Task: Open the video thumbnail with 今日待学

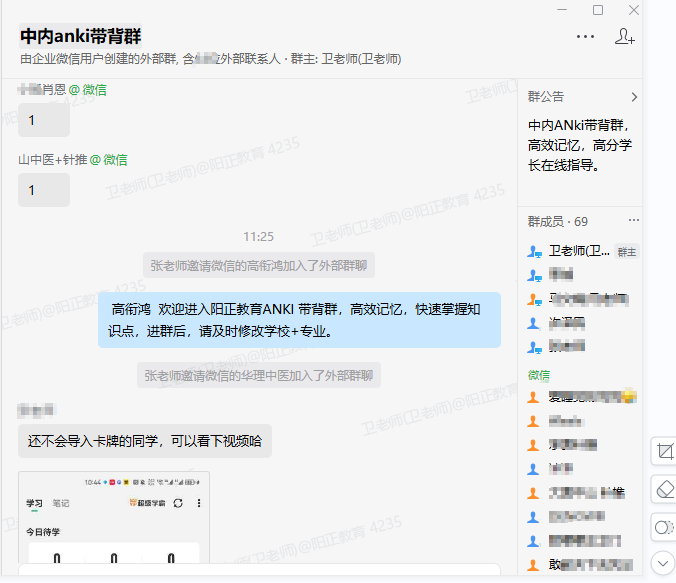Action: point(114,517)
